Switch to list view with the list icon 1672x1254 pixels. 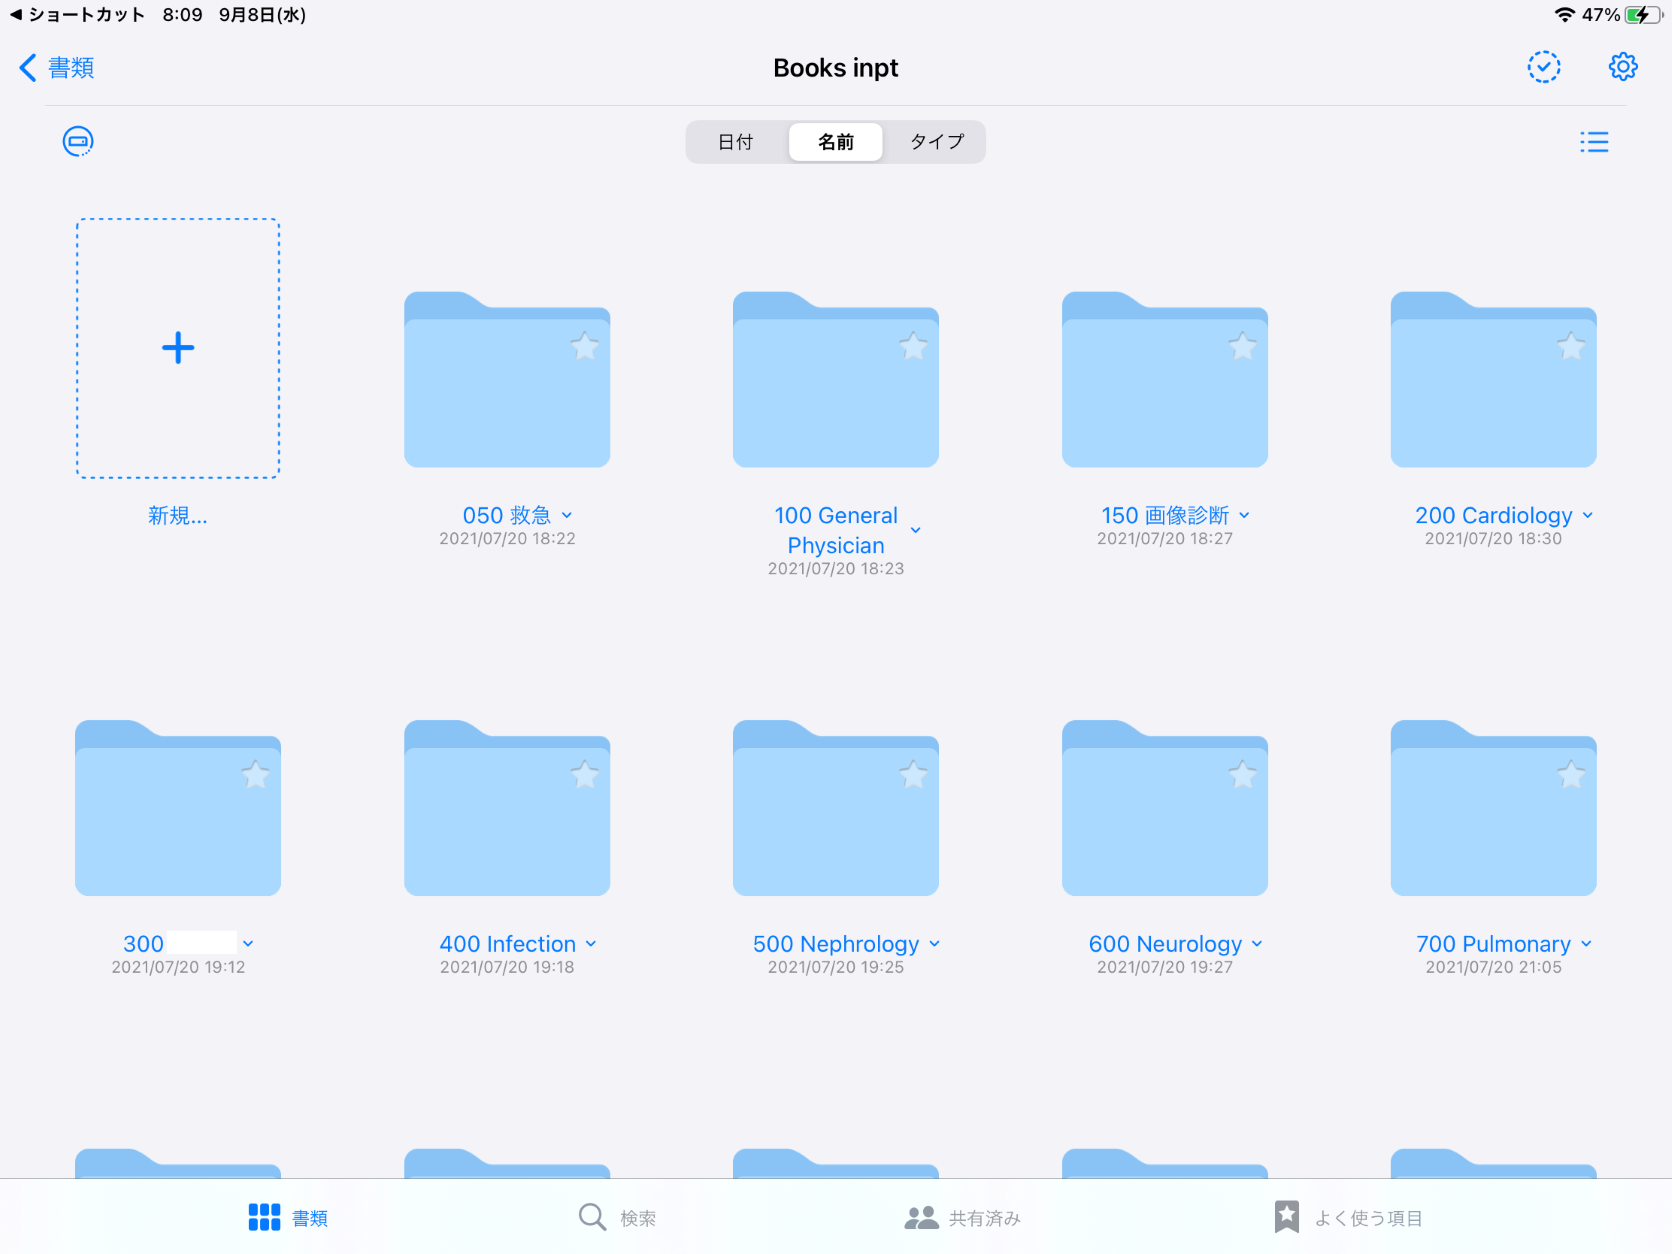[x=1593, y=141]
